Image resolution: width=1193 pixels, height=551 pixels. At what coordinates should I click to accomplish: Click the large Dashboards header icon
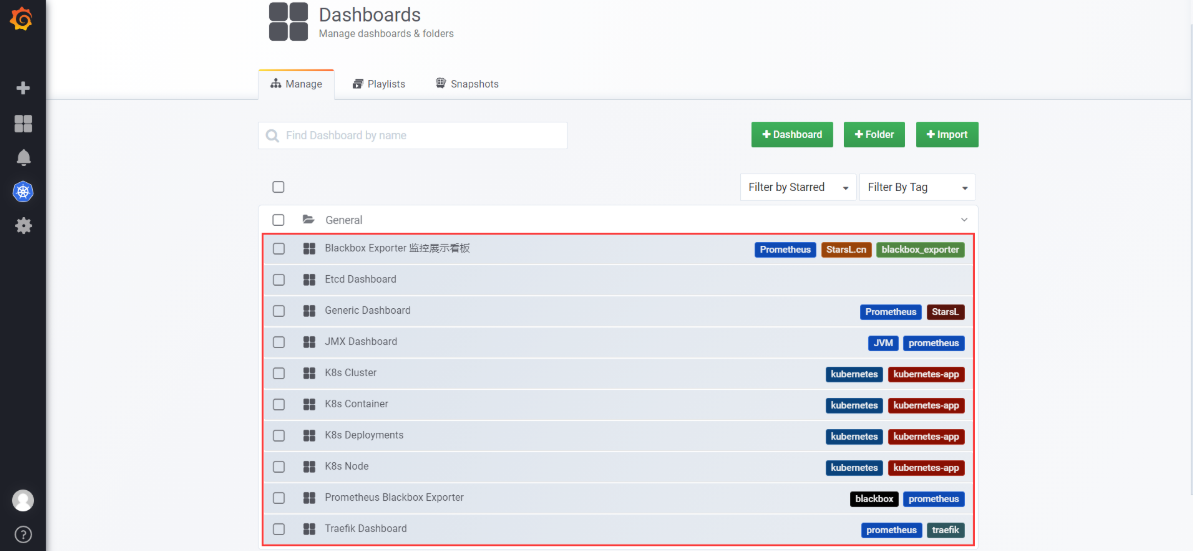[288, 21]
